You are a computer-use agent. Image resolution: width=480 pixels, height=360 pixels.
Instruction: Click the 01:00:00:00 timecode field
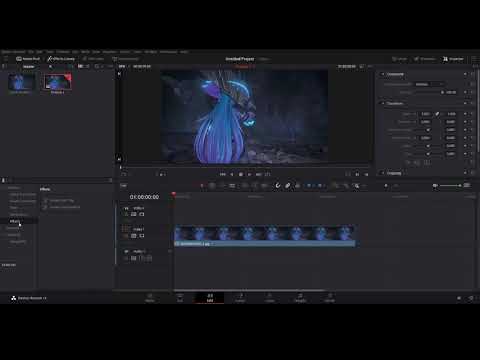point(144,197)
